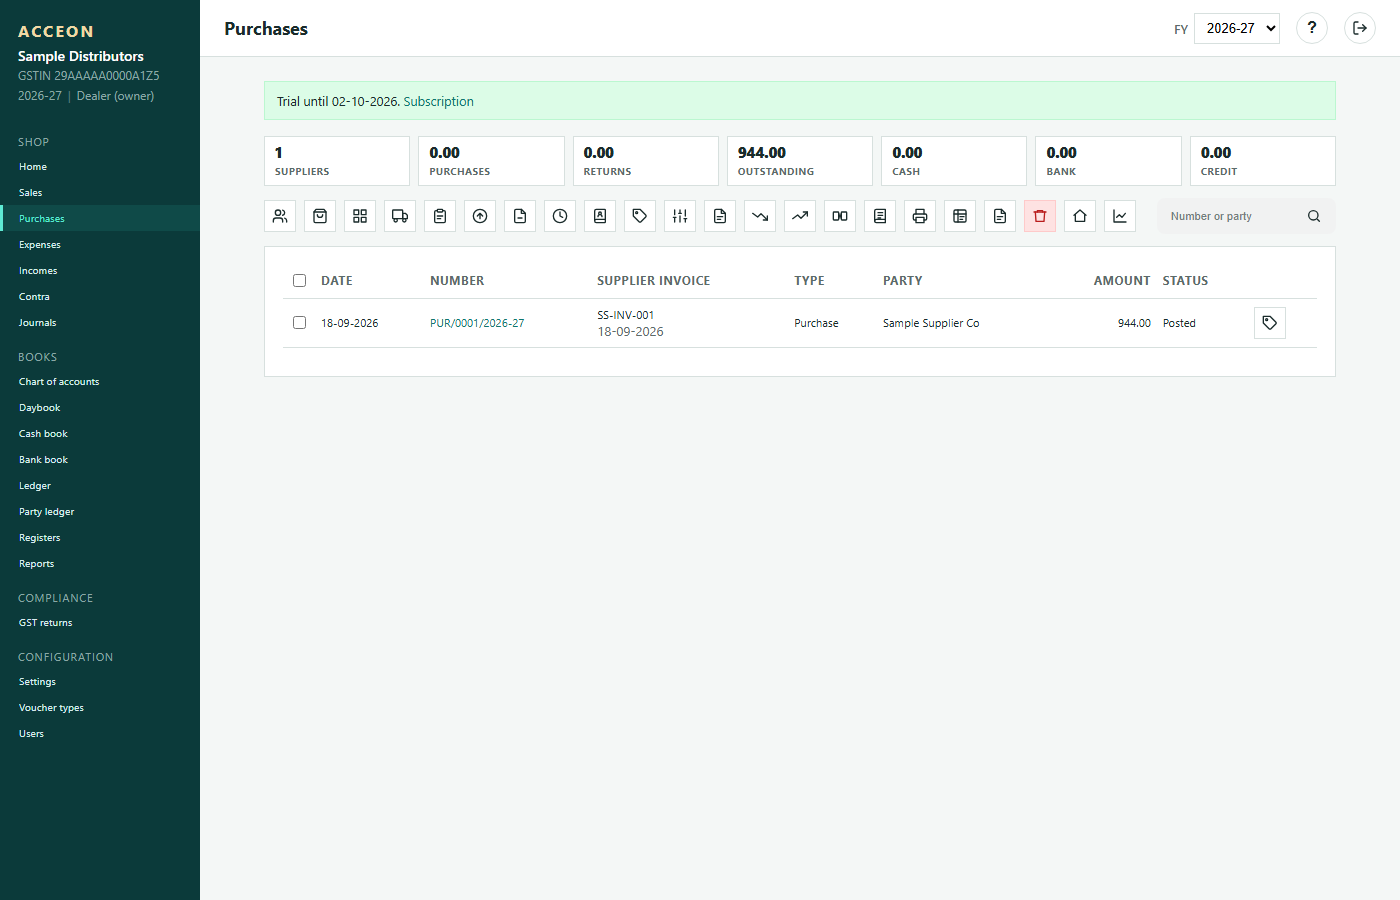
Task: Open Sales in the sidebar
Action: point(100,193)
